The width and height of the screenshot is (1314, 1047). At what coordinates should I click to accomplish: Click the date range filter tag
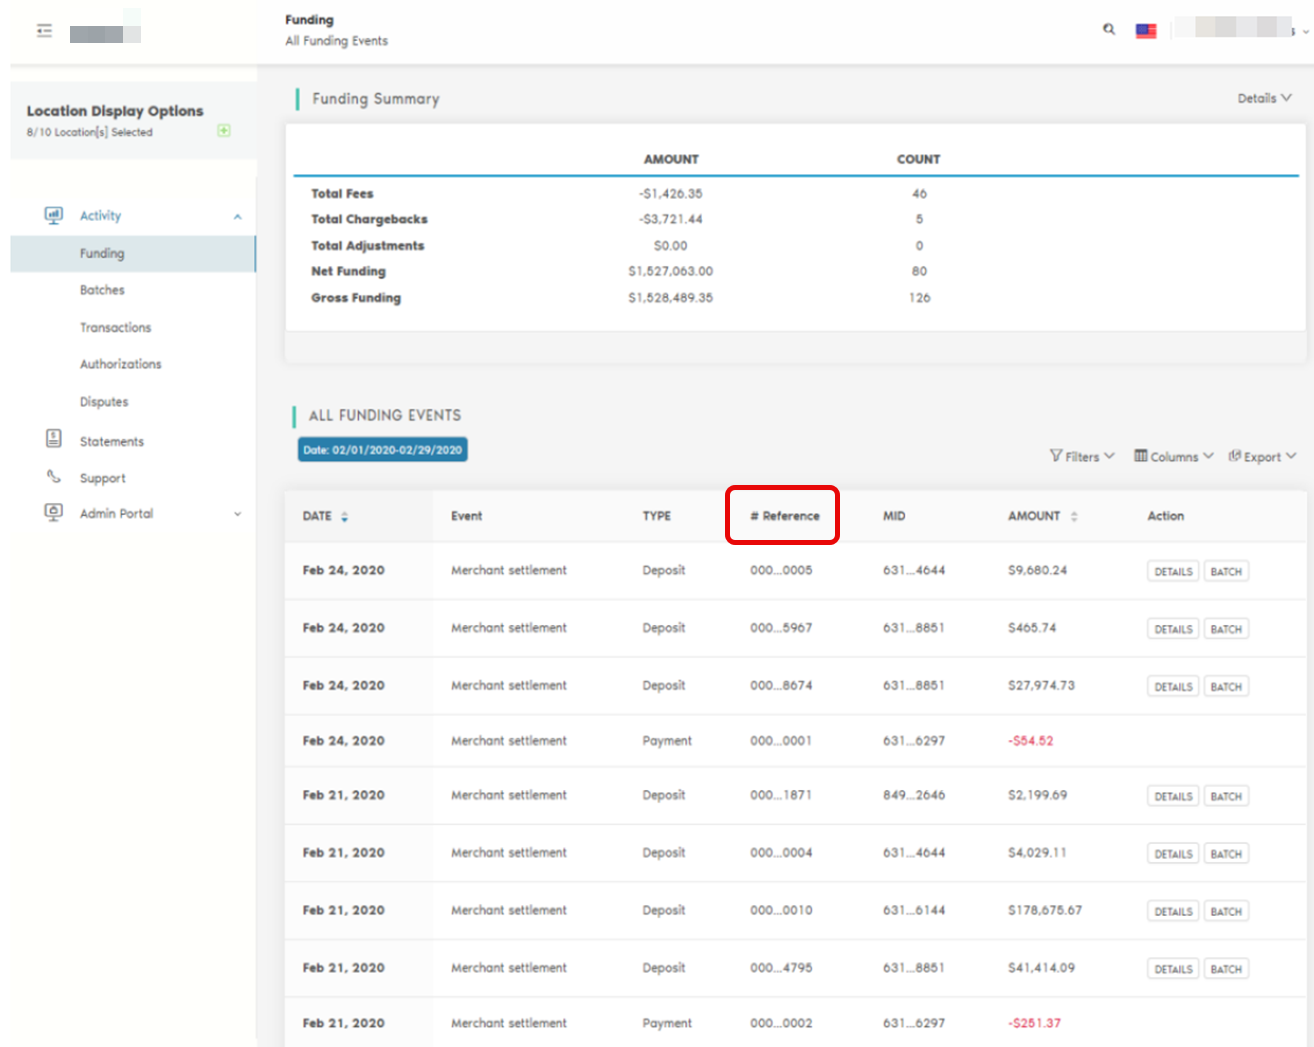pyautogui.click(x=382, y=450)
